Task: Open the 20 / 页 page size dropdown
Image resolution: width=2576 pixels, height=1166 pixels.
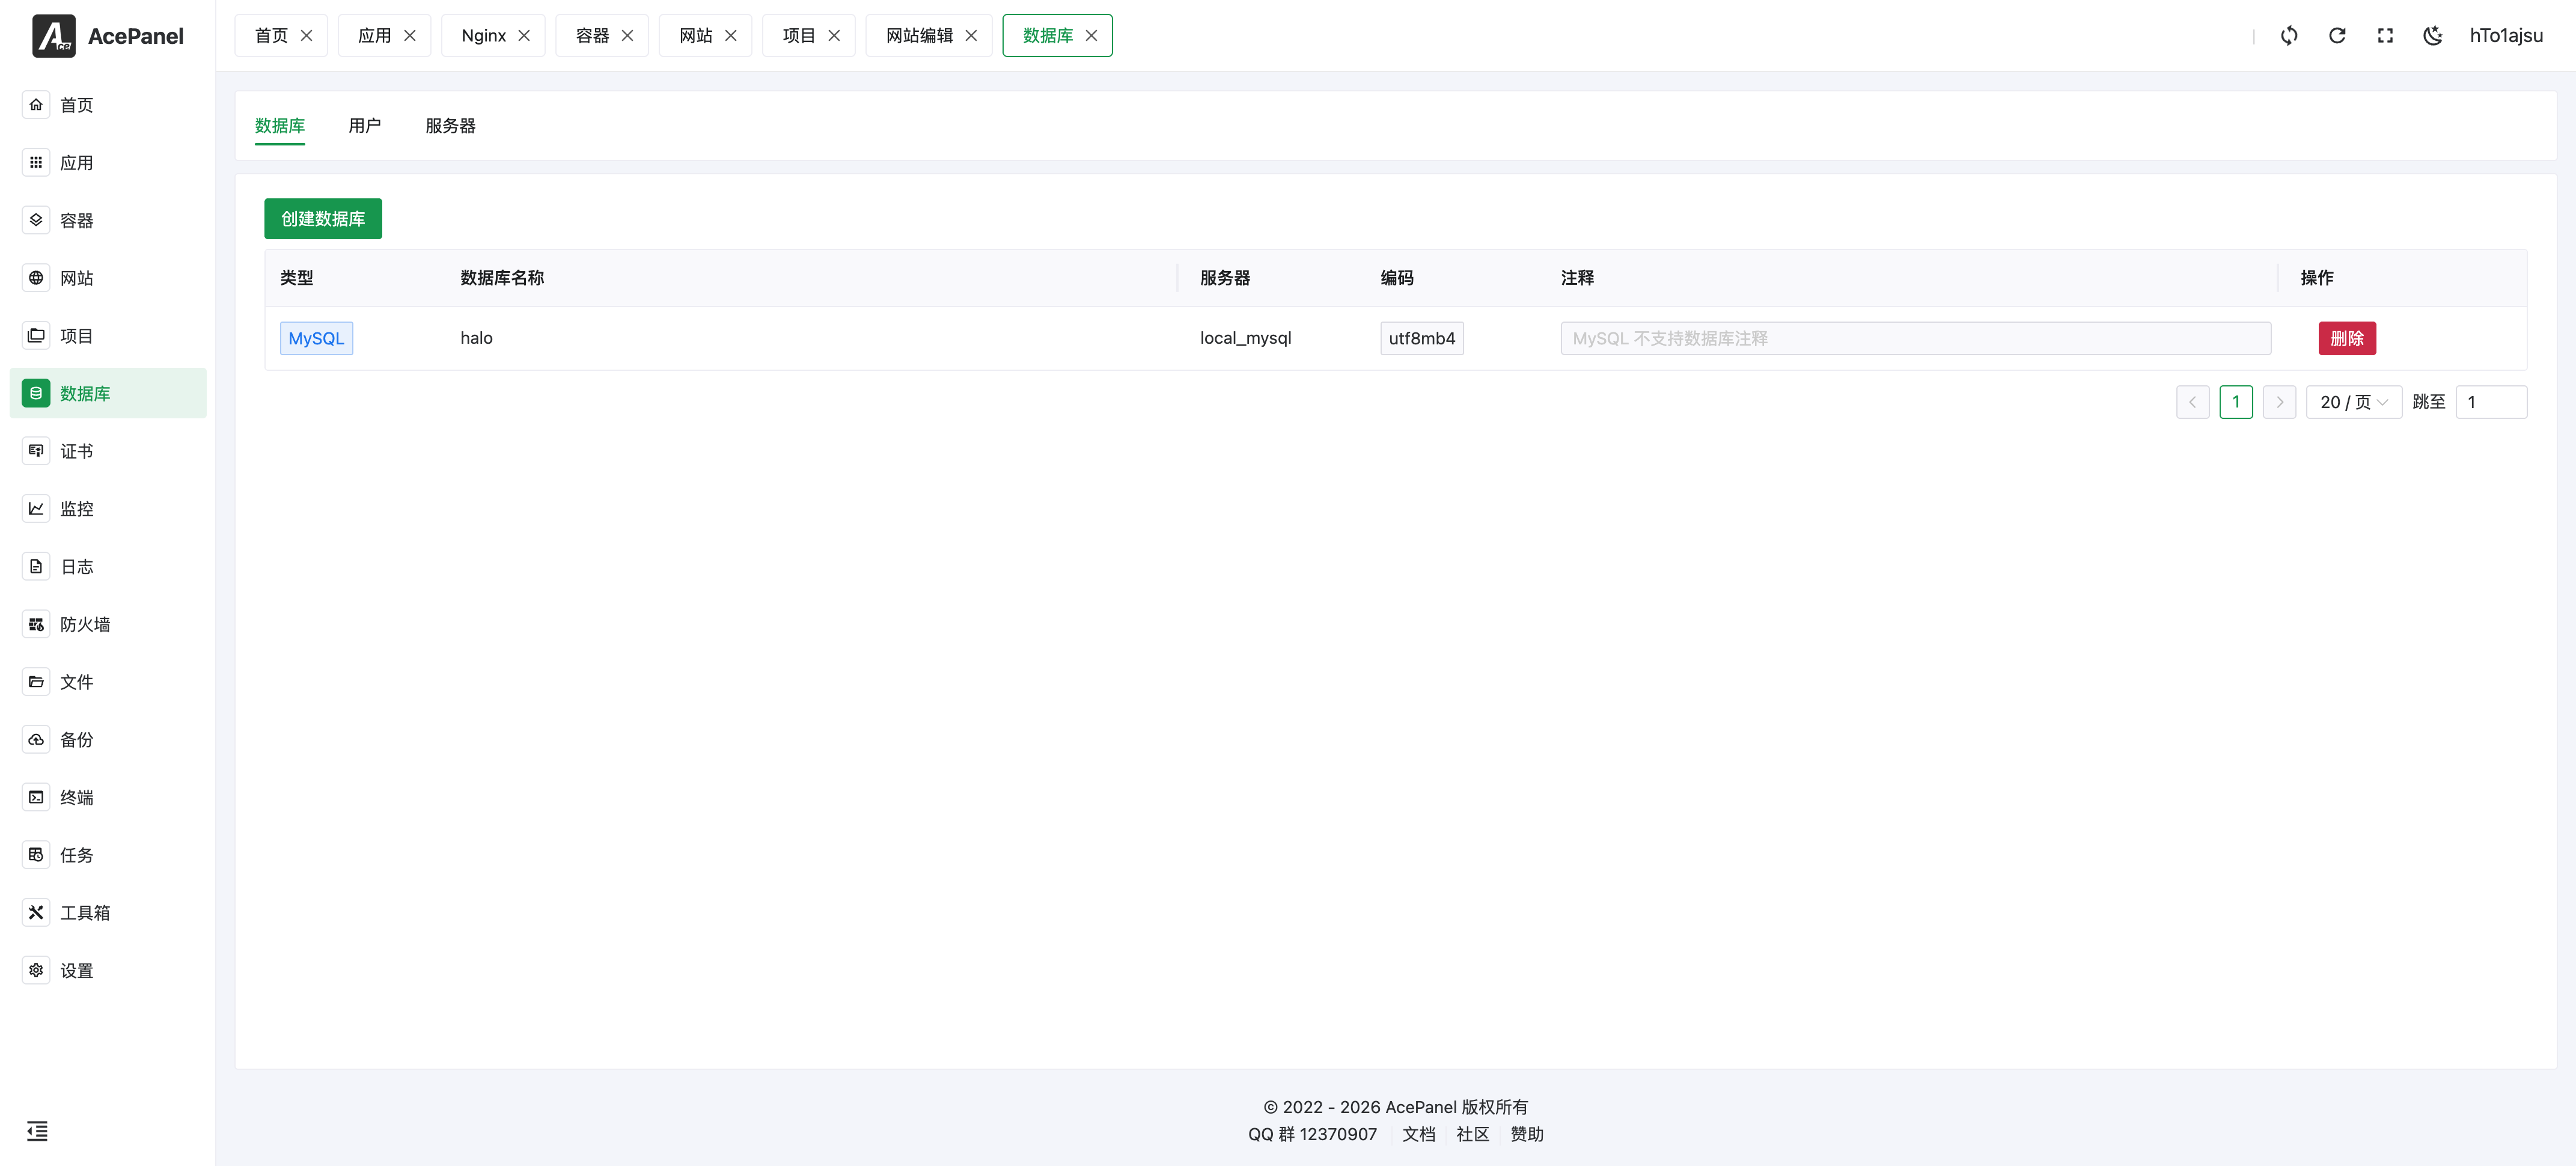Action: [2352, 402]
